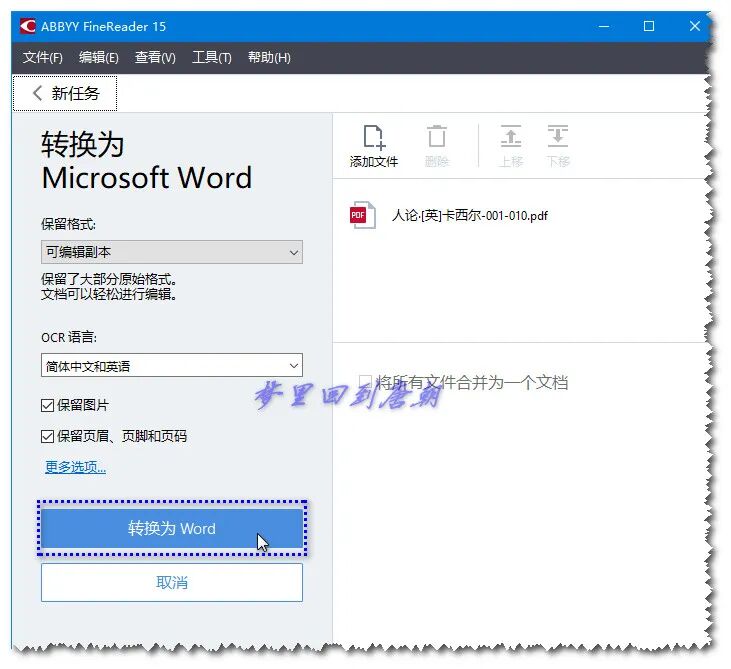Click the Move Up (上移) icon
Viewport: 731px width, 669px height.
pyautogui.click(x=511, y=136)
